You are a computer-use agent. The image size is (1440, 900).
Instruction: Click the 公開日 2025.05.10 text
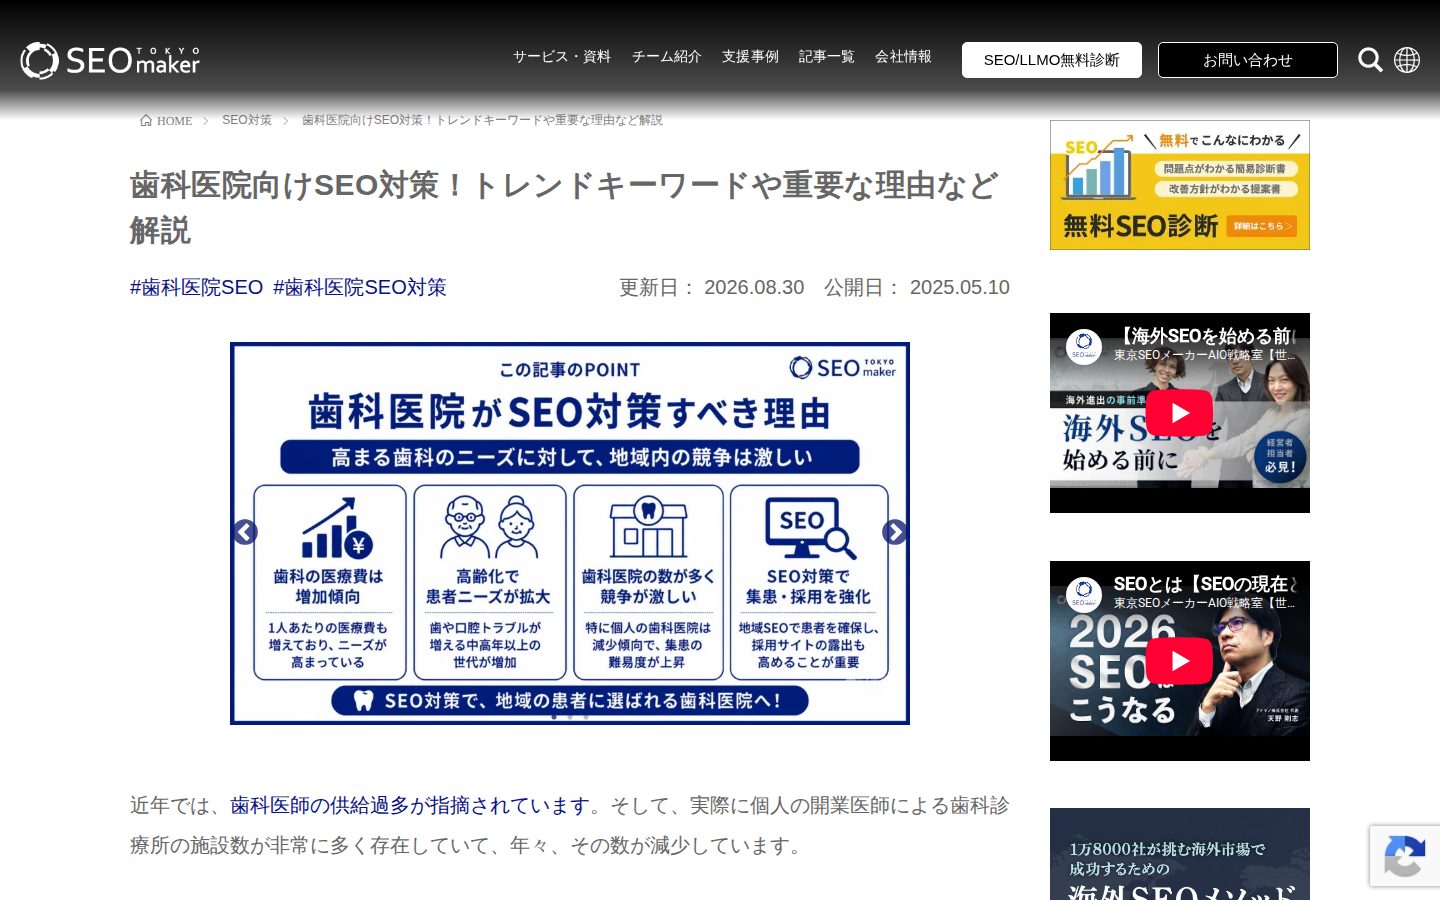point(917,287)
